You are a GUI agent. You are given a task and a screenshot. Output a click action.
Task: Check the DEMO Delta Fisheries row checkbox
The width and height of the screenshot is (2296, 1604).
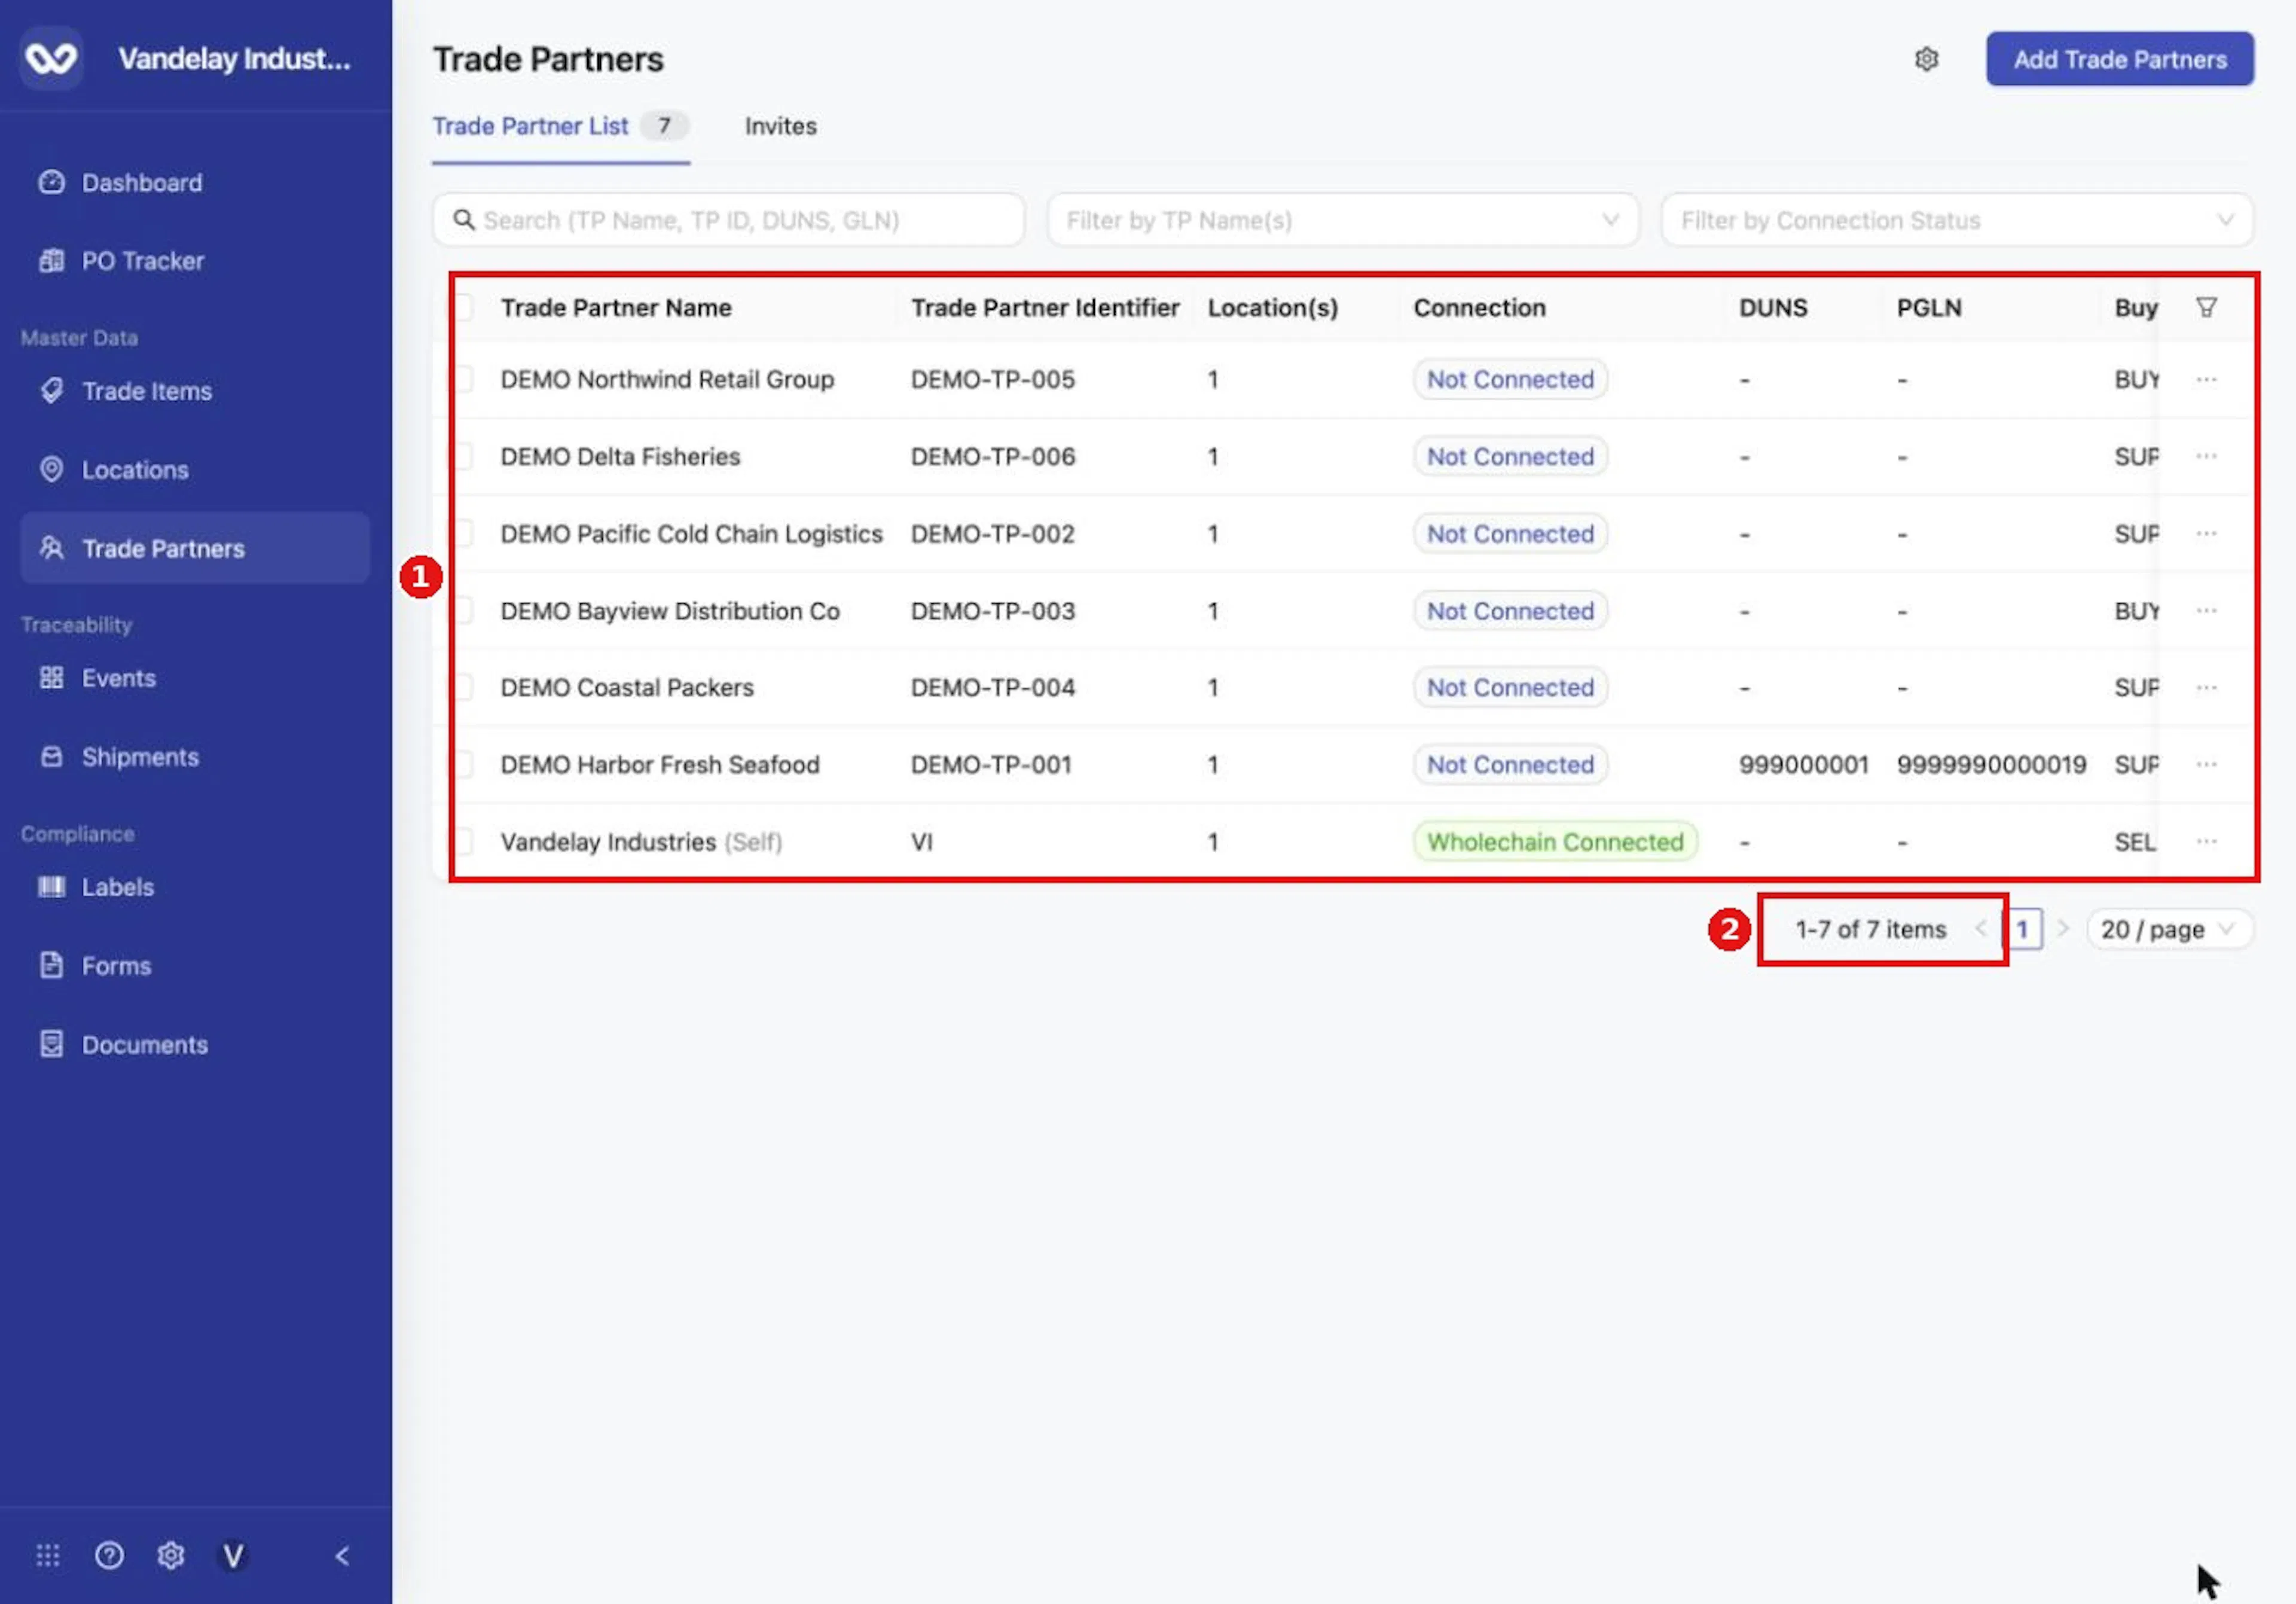point(462,456)
